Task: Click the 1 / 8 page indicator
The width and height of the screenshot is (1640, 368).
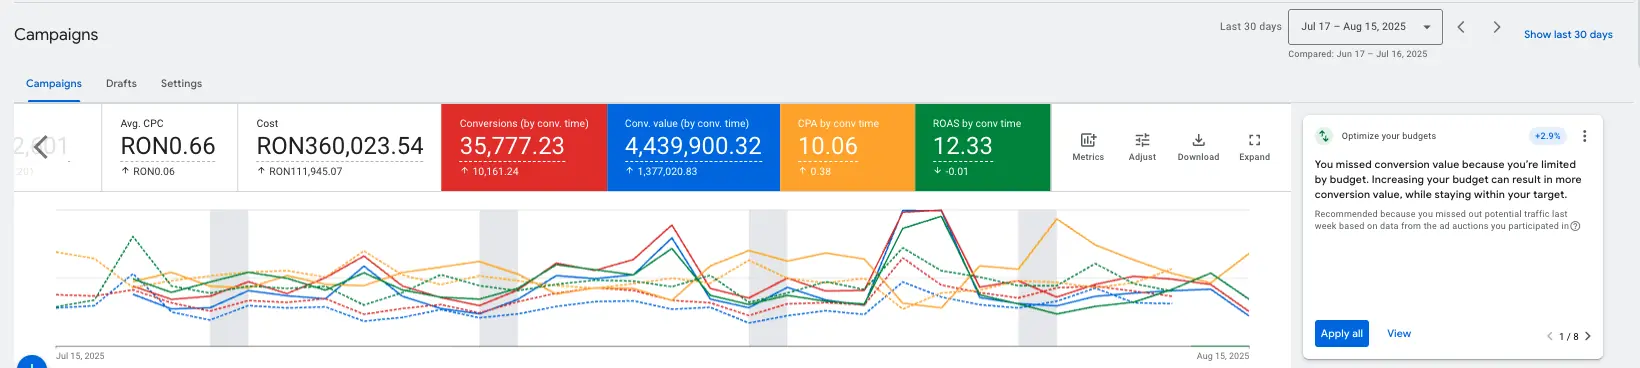Action: 1569,337
